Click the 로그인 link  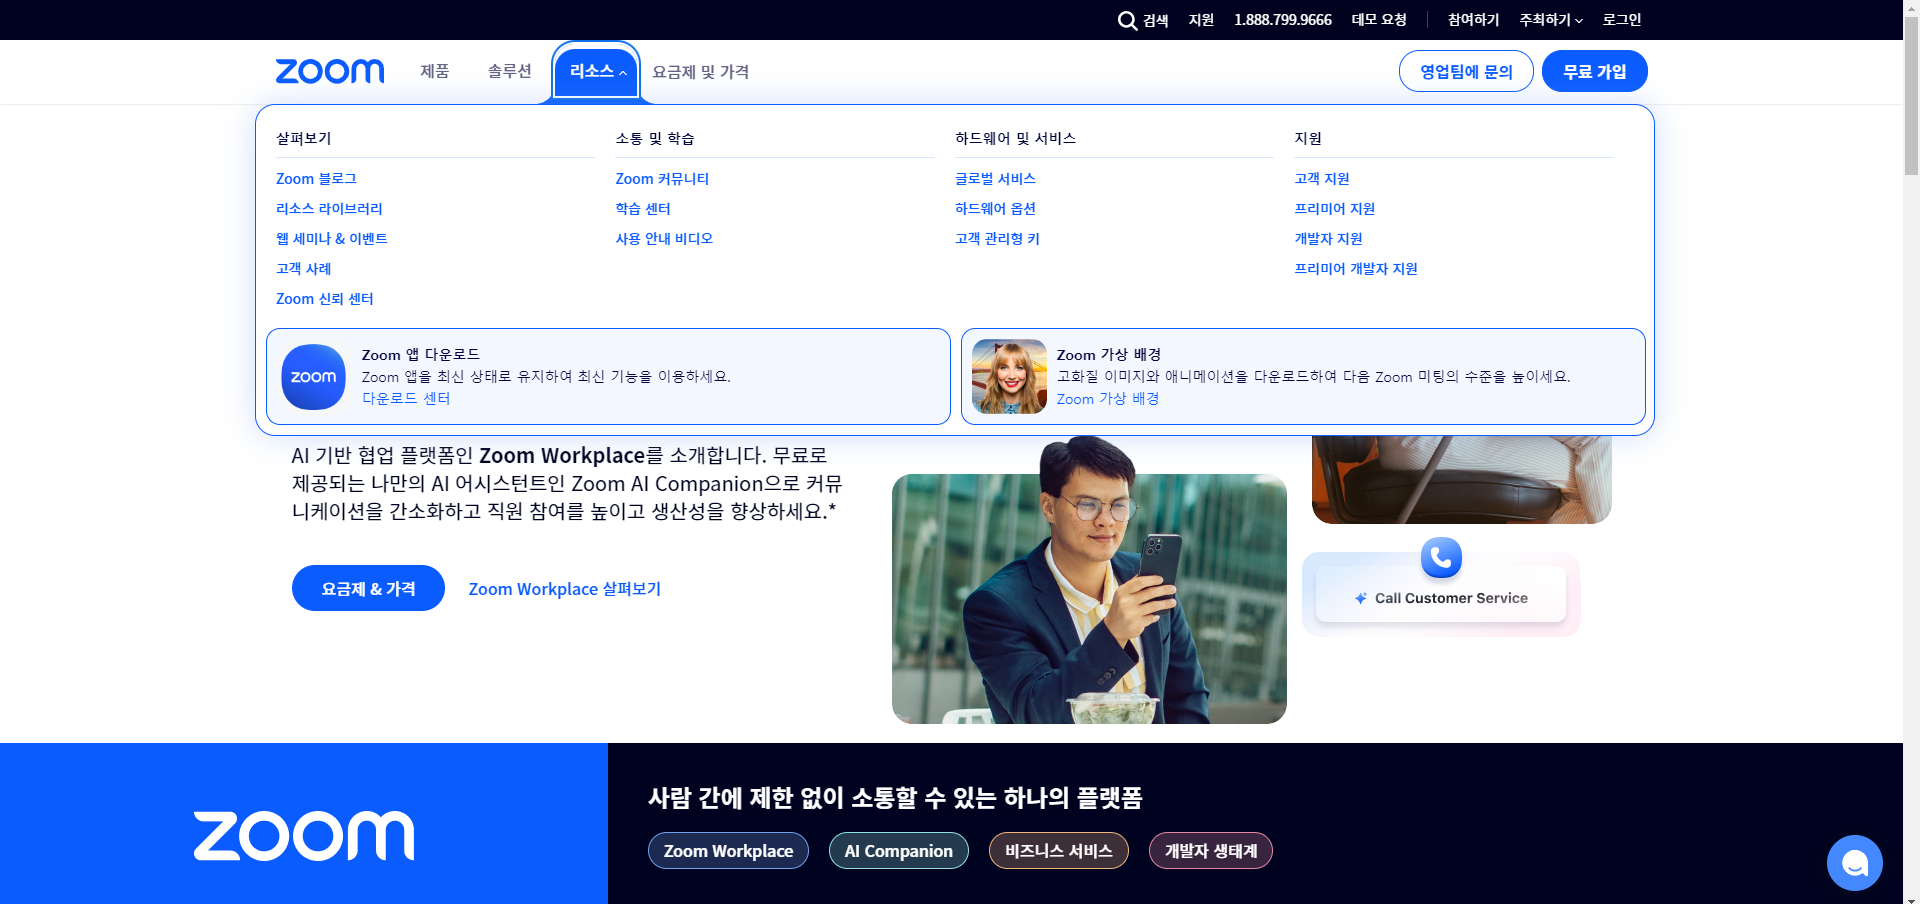tap(1622, 20)
